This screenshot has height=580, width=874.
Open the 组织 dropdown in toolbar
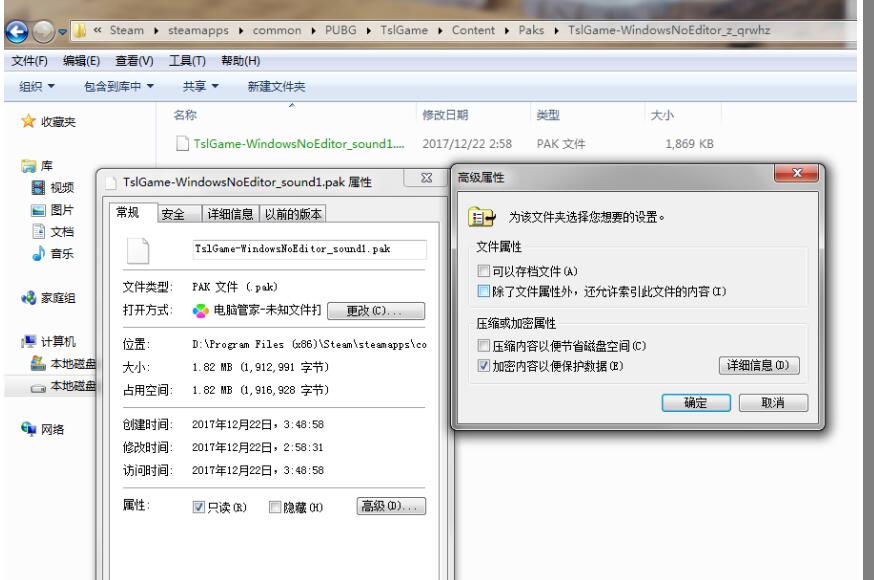[x=37, y=86]
